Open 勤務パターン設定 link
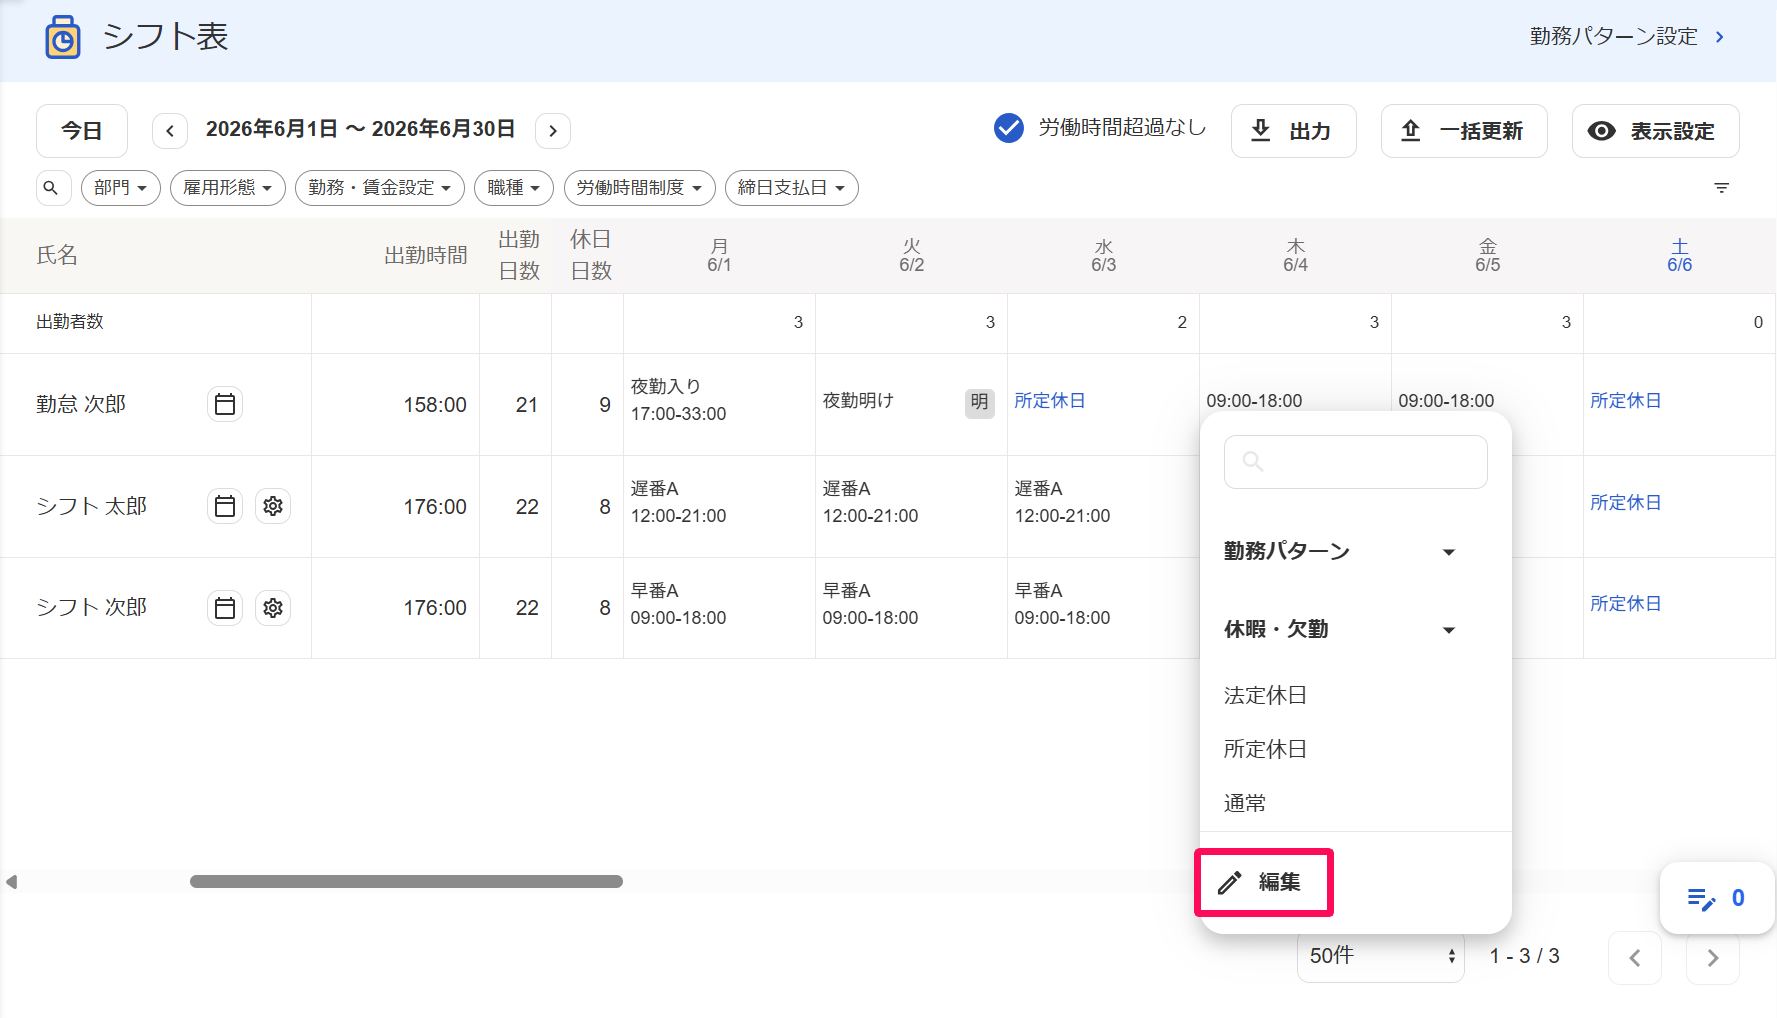The height and width of the screenshot is (1018, 1777). (1627, 37)
